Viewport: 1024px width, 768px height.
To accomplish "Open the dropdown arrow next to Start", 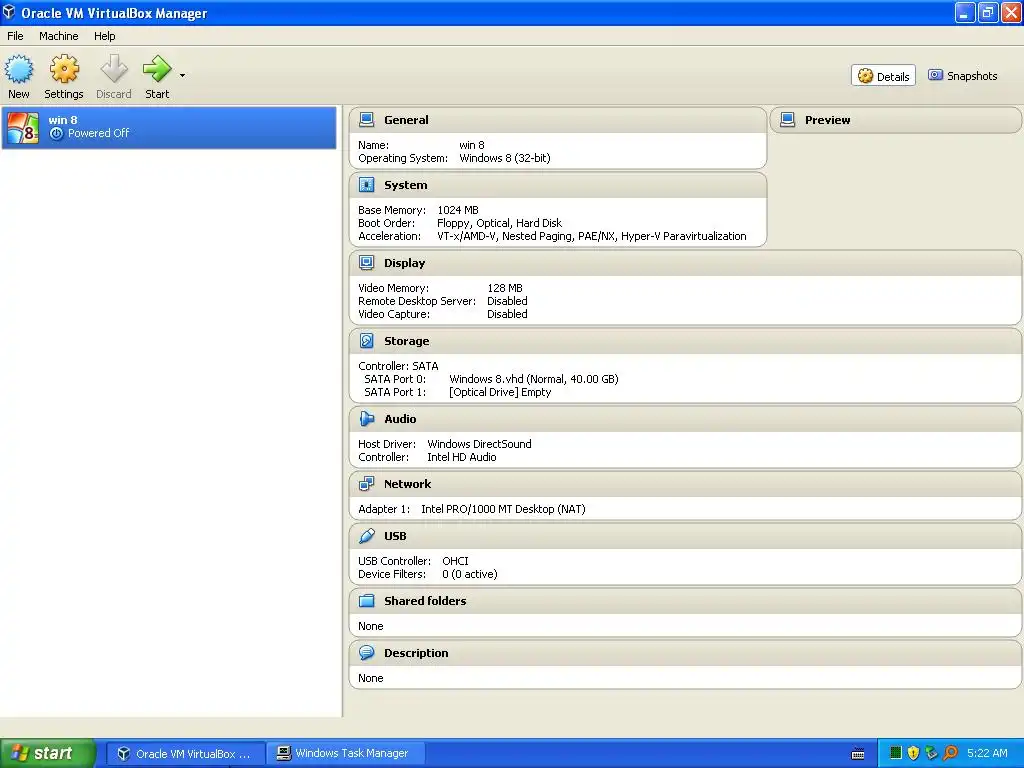I will pyautogui.click(x=182, y=76).
